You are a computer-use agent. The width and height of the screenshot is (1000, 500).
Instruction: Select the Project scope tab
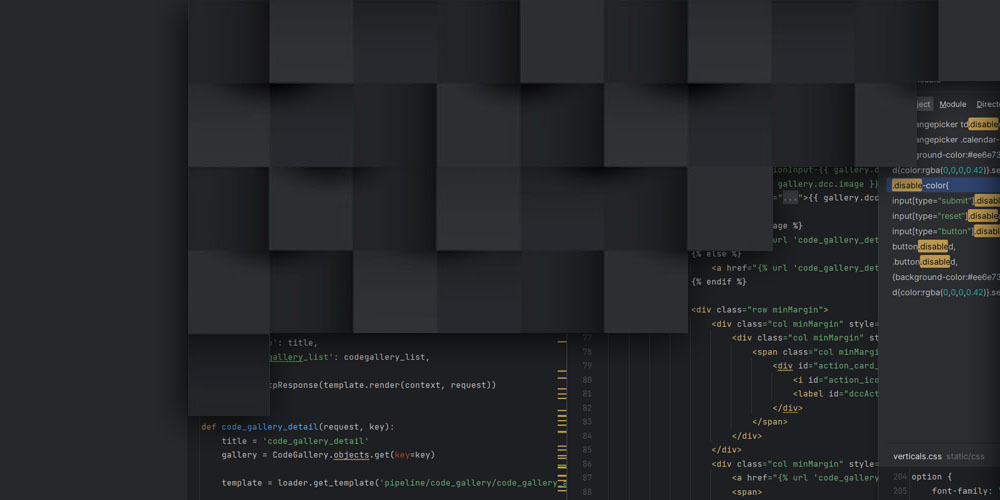point(917,104)
